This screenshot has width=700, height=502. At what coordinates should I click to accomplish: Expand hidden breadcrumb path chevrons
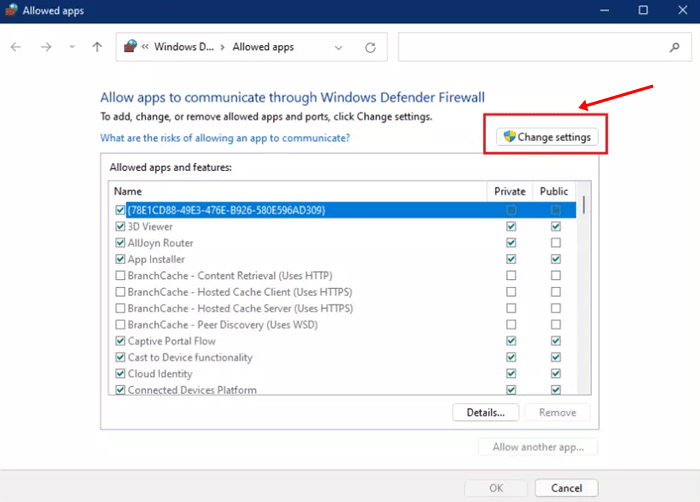[146, 47]
